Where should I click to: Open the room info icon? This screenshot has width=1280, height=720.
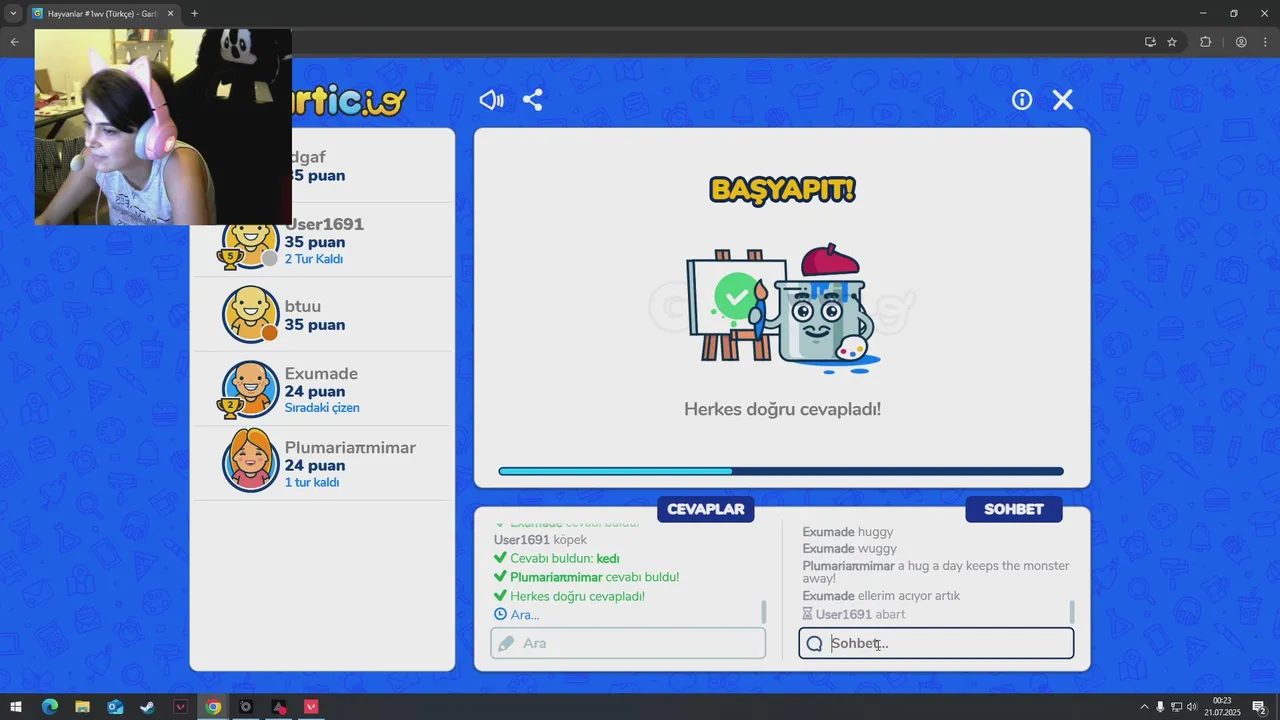click(1022, 100)
